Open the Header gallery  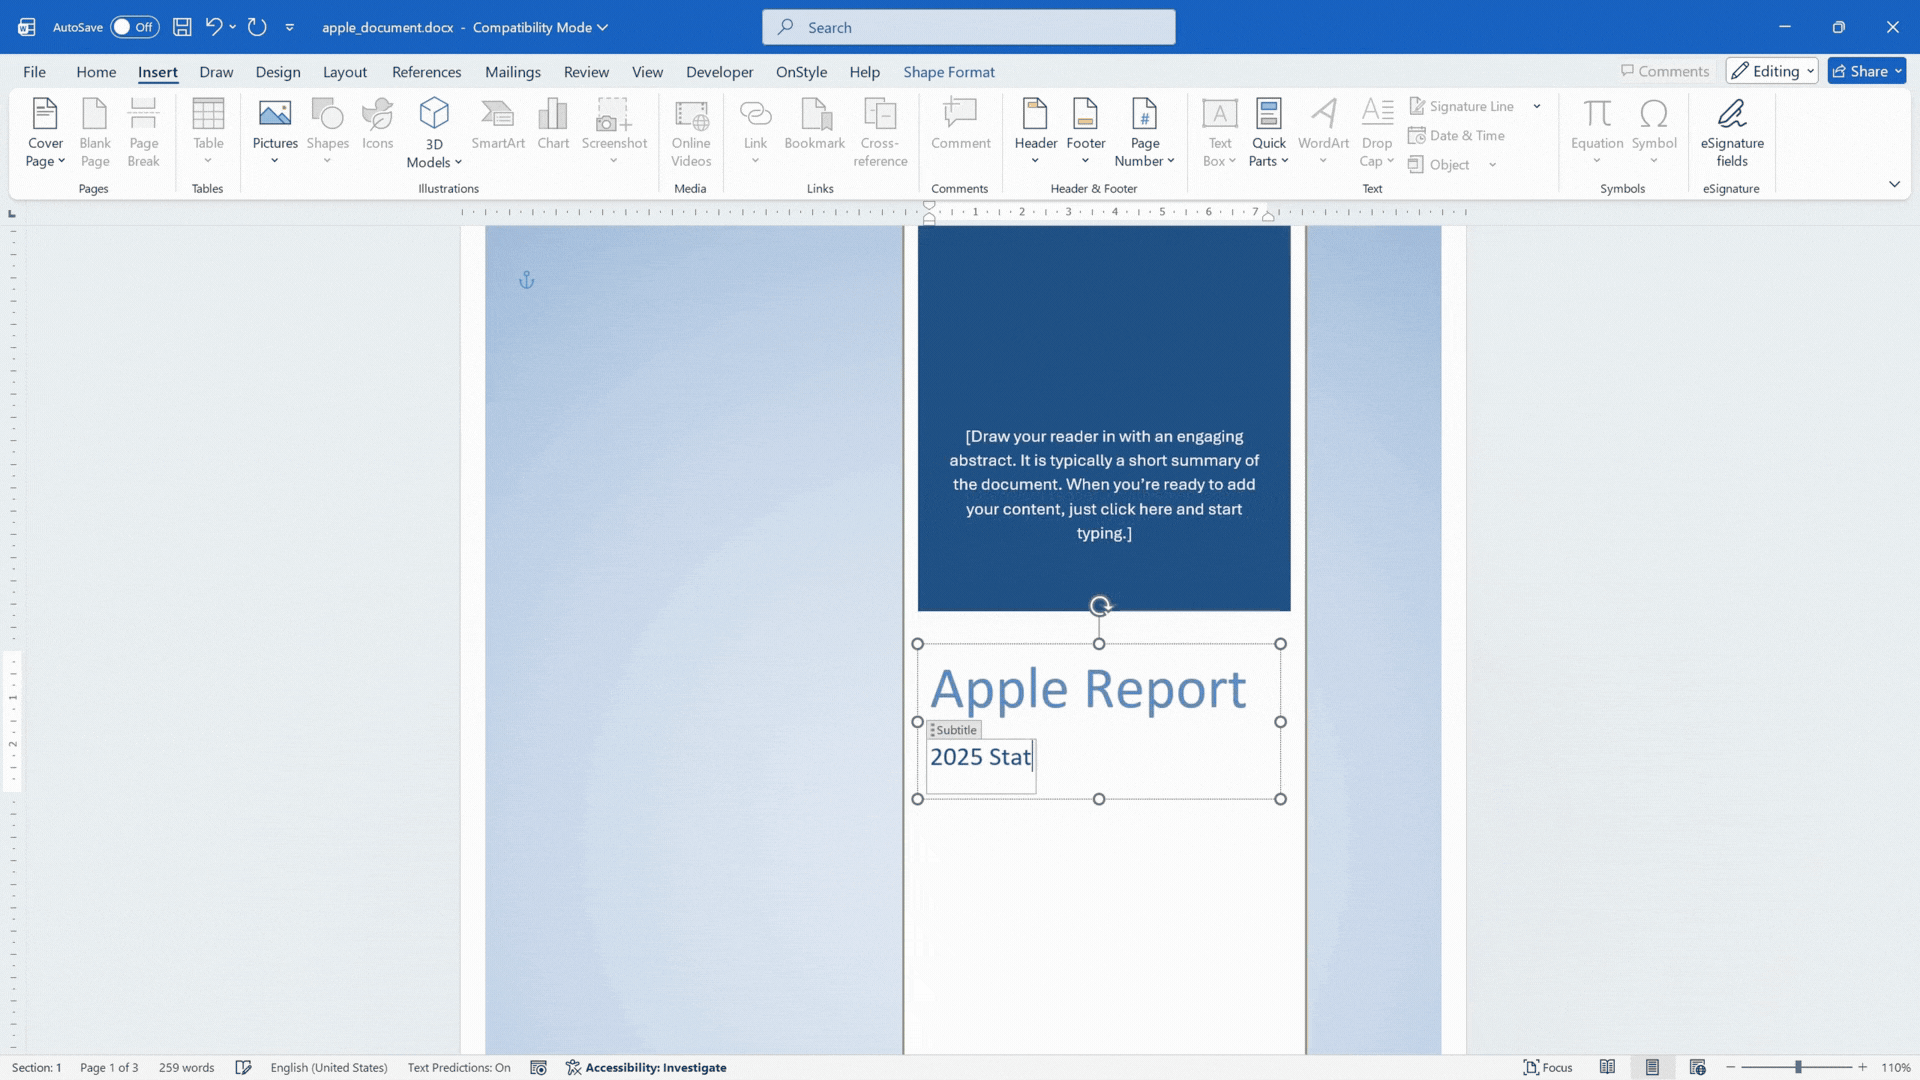coord(1036,133)
